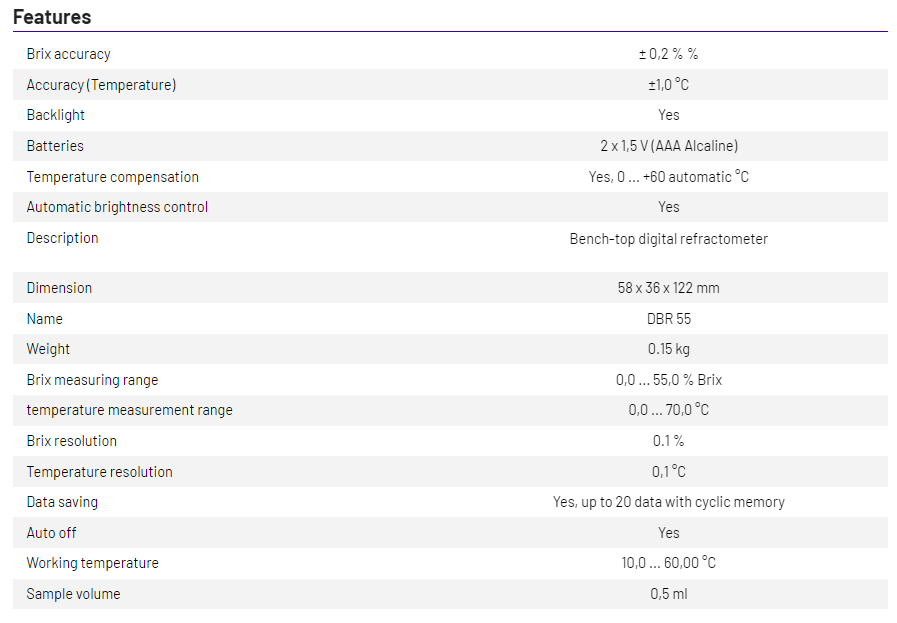The width and height of the screenshot is (897, 623).
Task: Click the Features heading
Action: point(52,17)
